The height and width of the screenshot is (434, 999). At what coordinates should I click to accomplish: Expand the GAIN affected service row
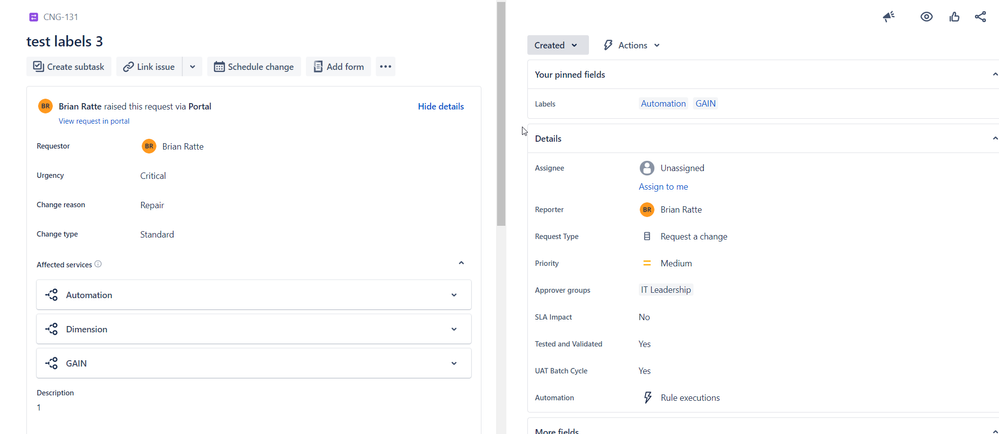tap(254, 363)
